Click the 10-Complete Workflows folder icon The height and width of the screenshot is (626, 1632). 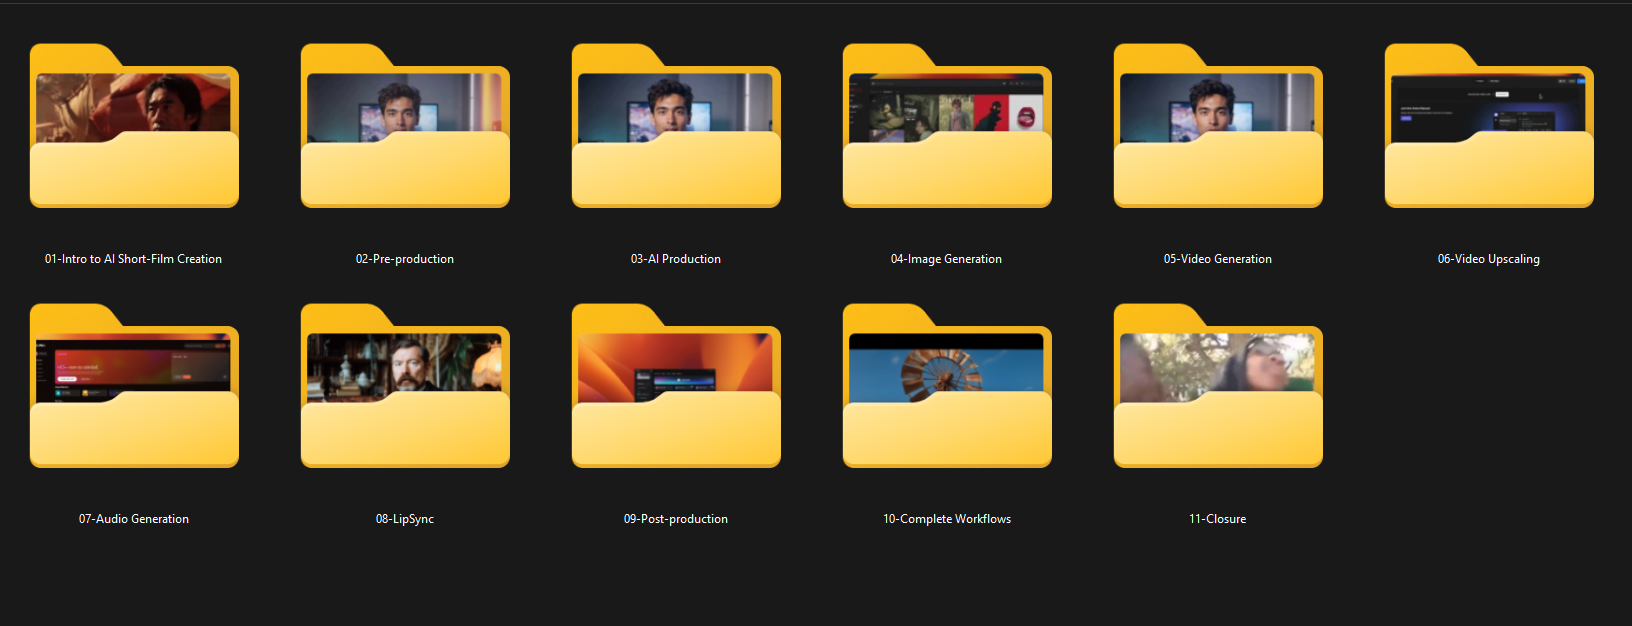click(947, 387)
